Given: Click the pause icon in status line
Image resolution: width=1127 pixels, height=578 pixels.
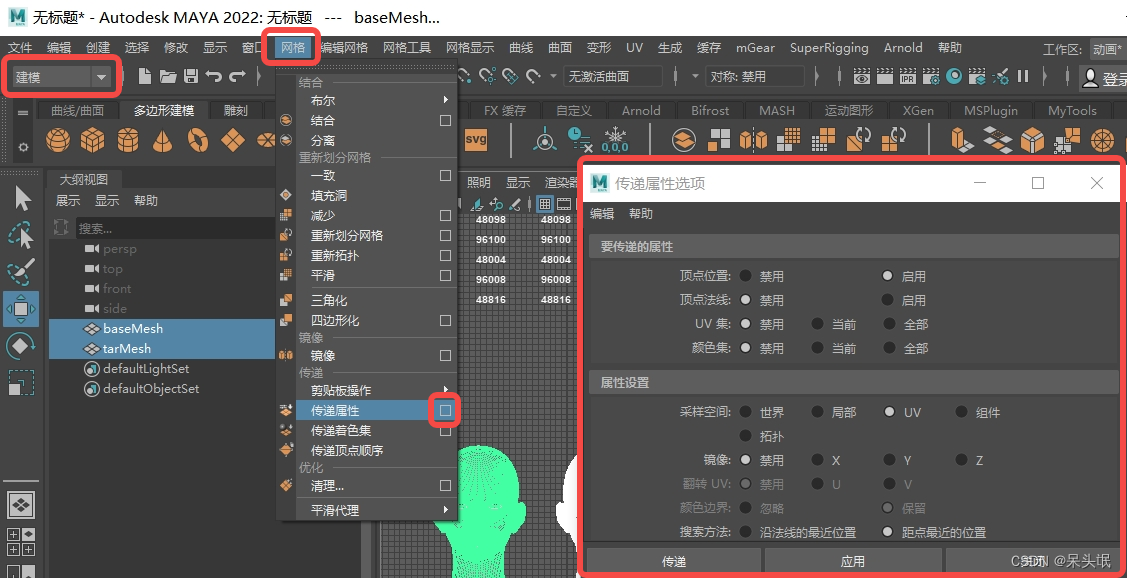Looking at the screenshot, I should pos(1023,75).
